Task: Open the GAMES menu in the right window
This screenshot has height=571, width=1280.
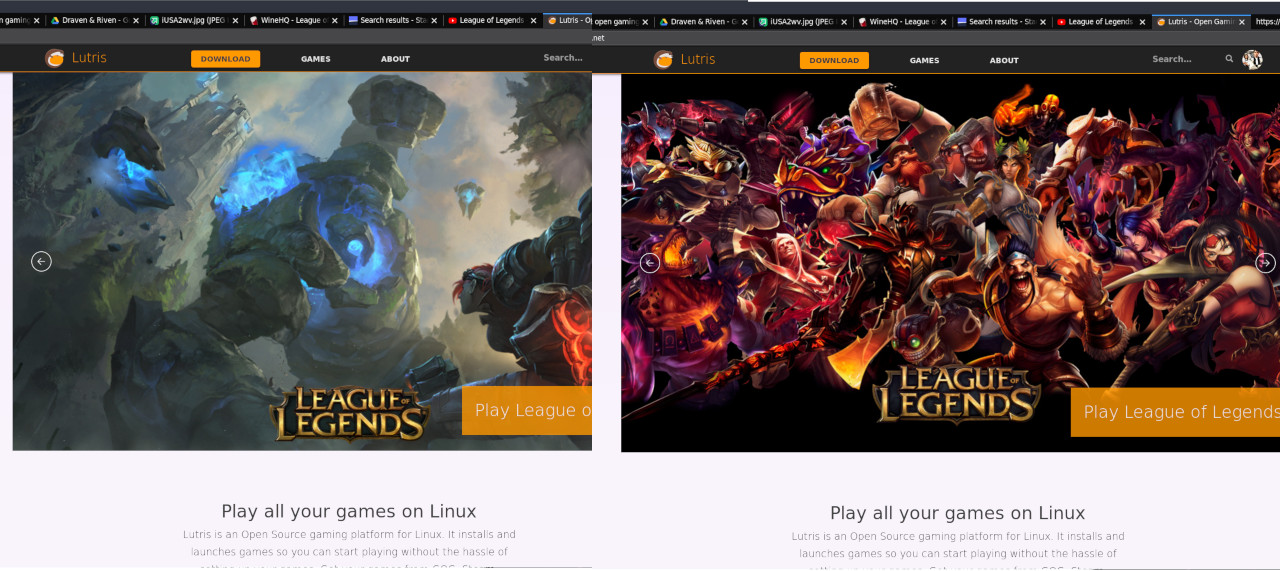Action: [x=924, y=60]
